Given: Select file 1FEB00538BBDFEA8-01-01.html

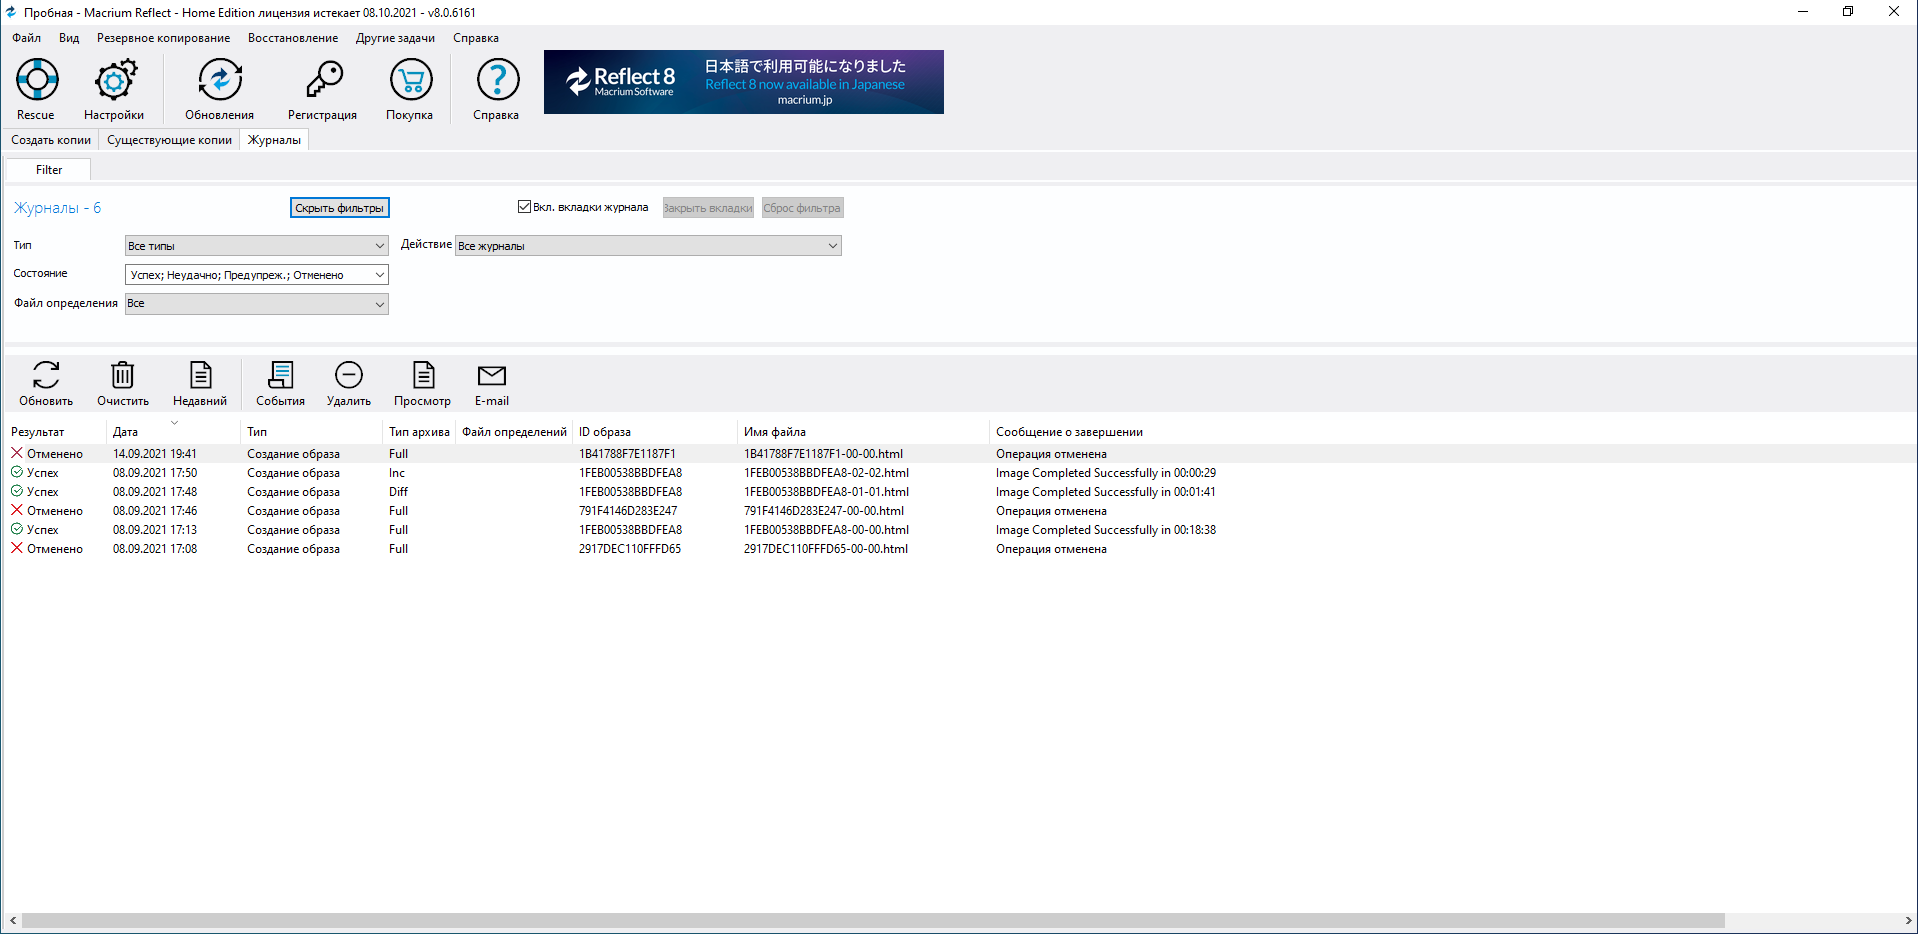Looking at the screenshot, I should coord(826,492).
